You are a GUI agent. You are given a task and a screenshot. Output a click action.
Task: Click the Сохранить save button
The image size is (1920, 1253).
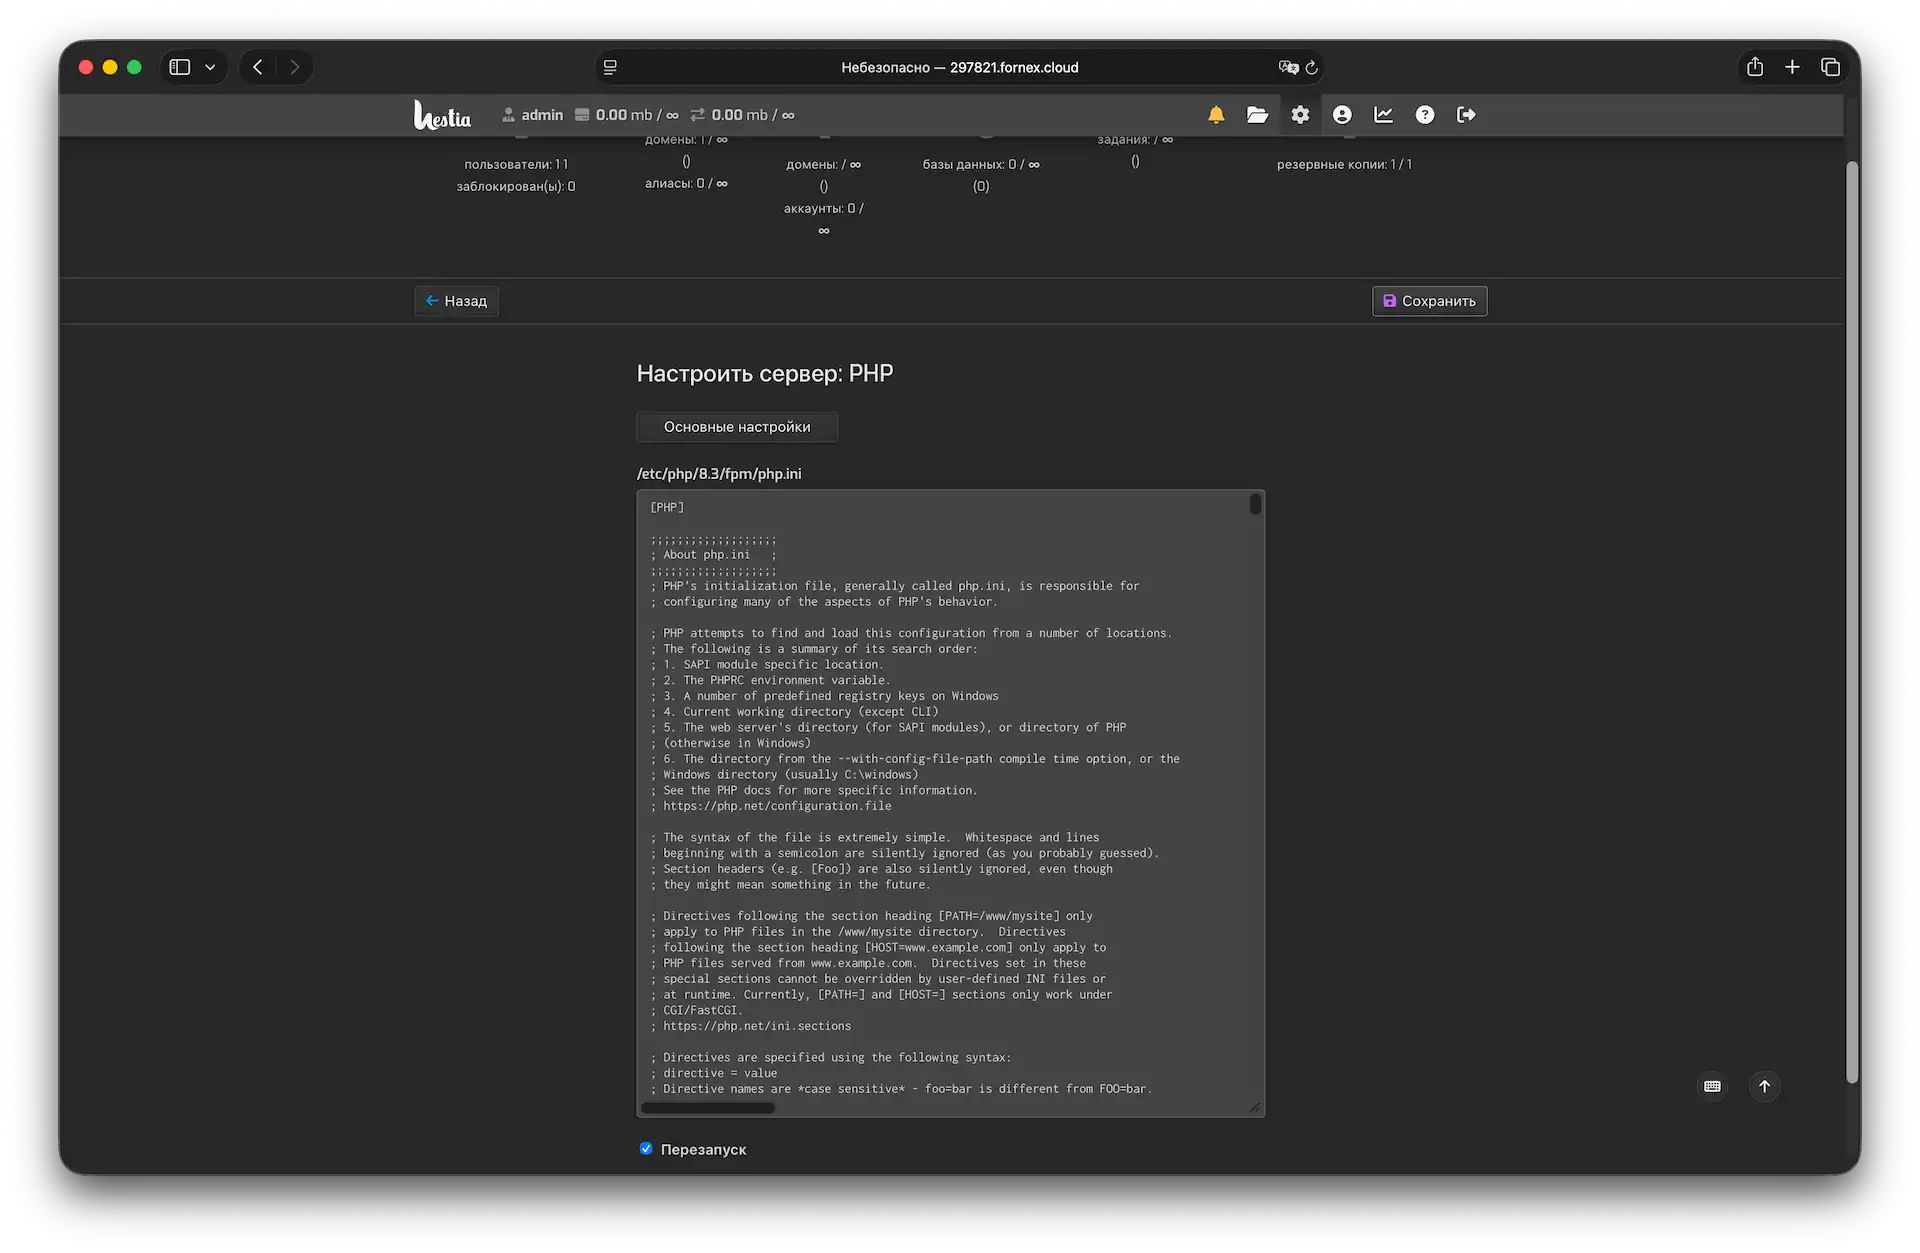[x=1429, y=301]
